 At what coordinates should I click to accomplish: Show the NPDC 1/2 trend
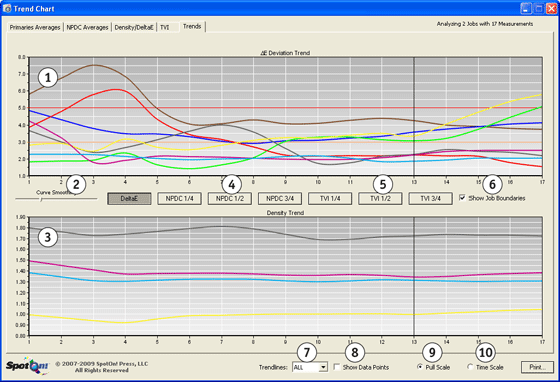(230, 198)
